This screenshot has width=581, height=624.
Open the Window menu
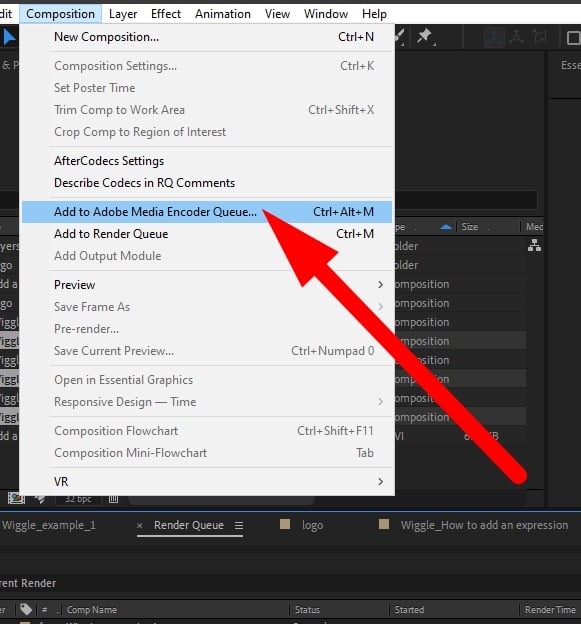pyautogui.click(x=326, y=14)
